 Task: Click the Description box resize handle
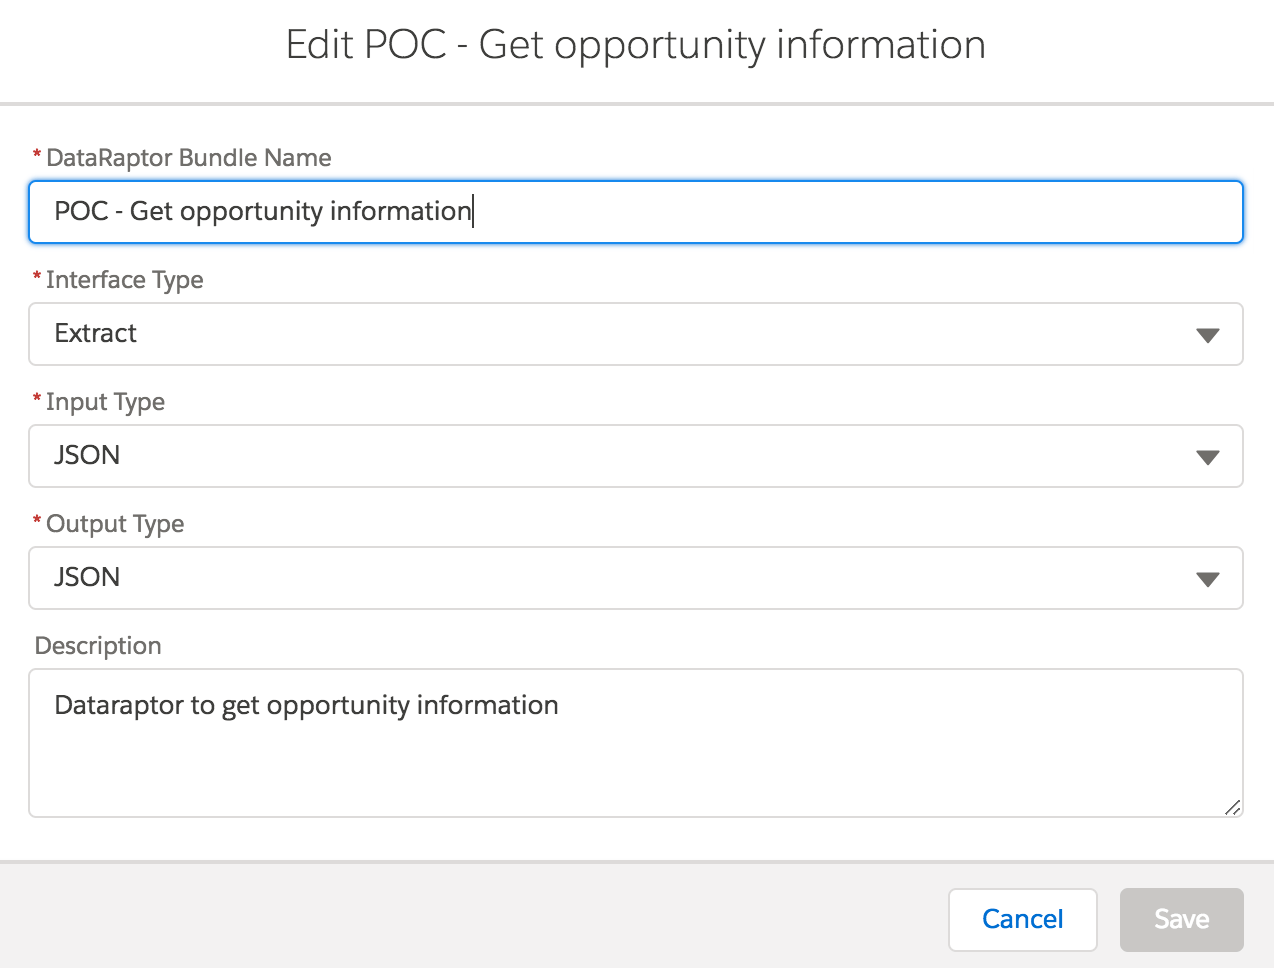pyautogui.click(x=1232, y=807)
